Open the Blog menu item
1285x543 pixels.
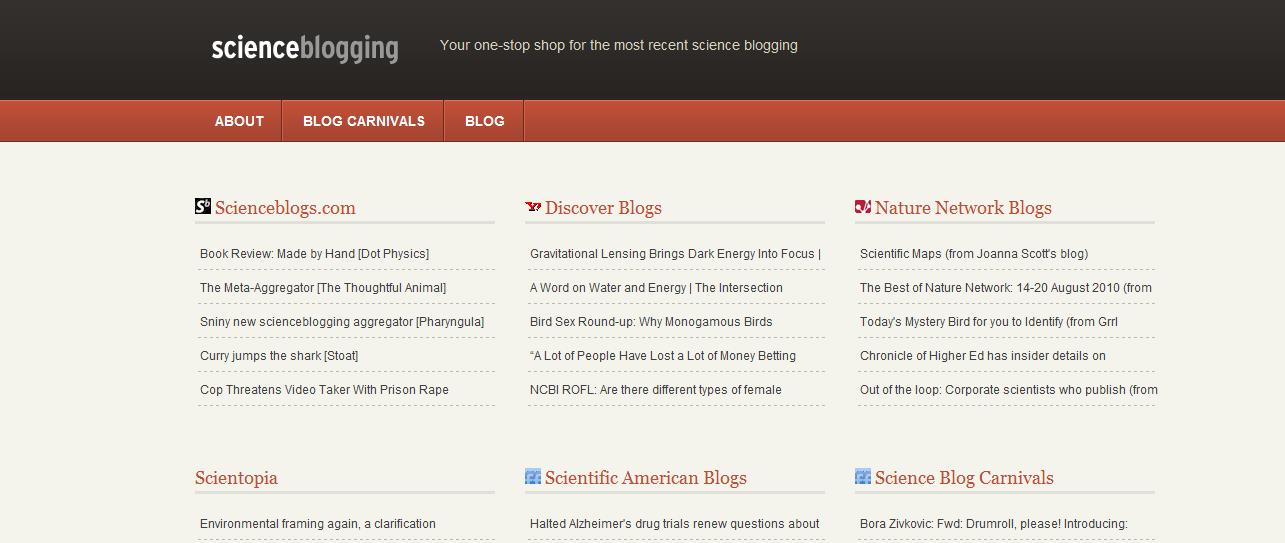[x=485, y=121]
